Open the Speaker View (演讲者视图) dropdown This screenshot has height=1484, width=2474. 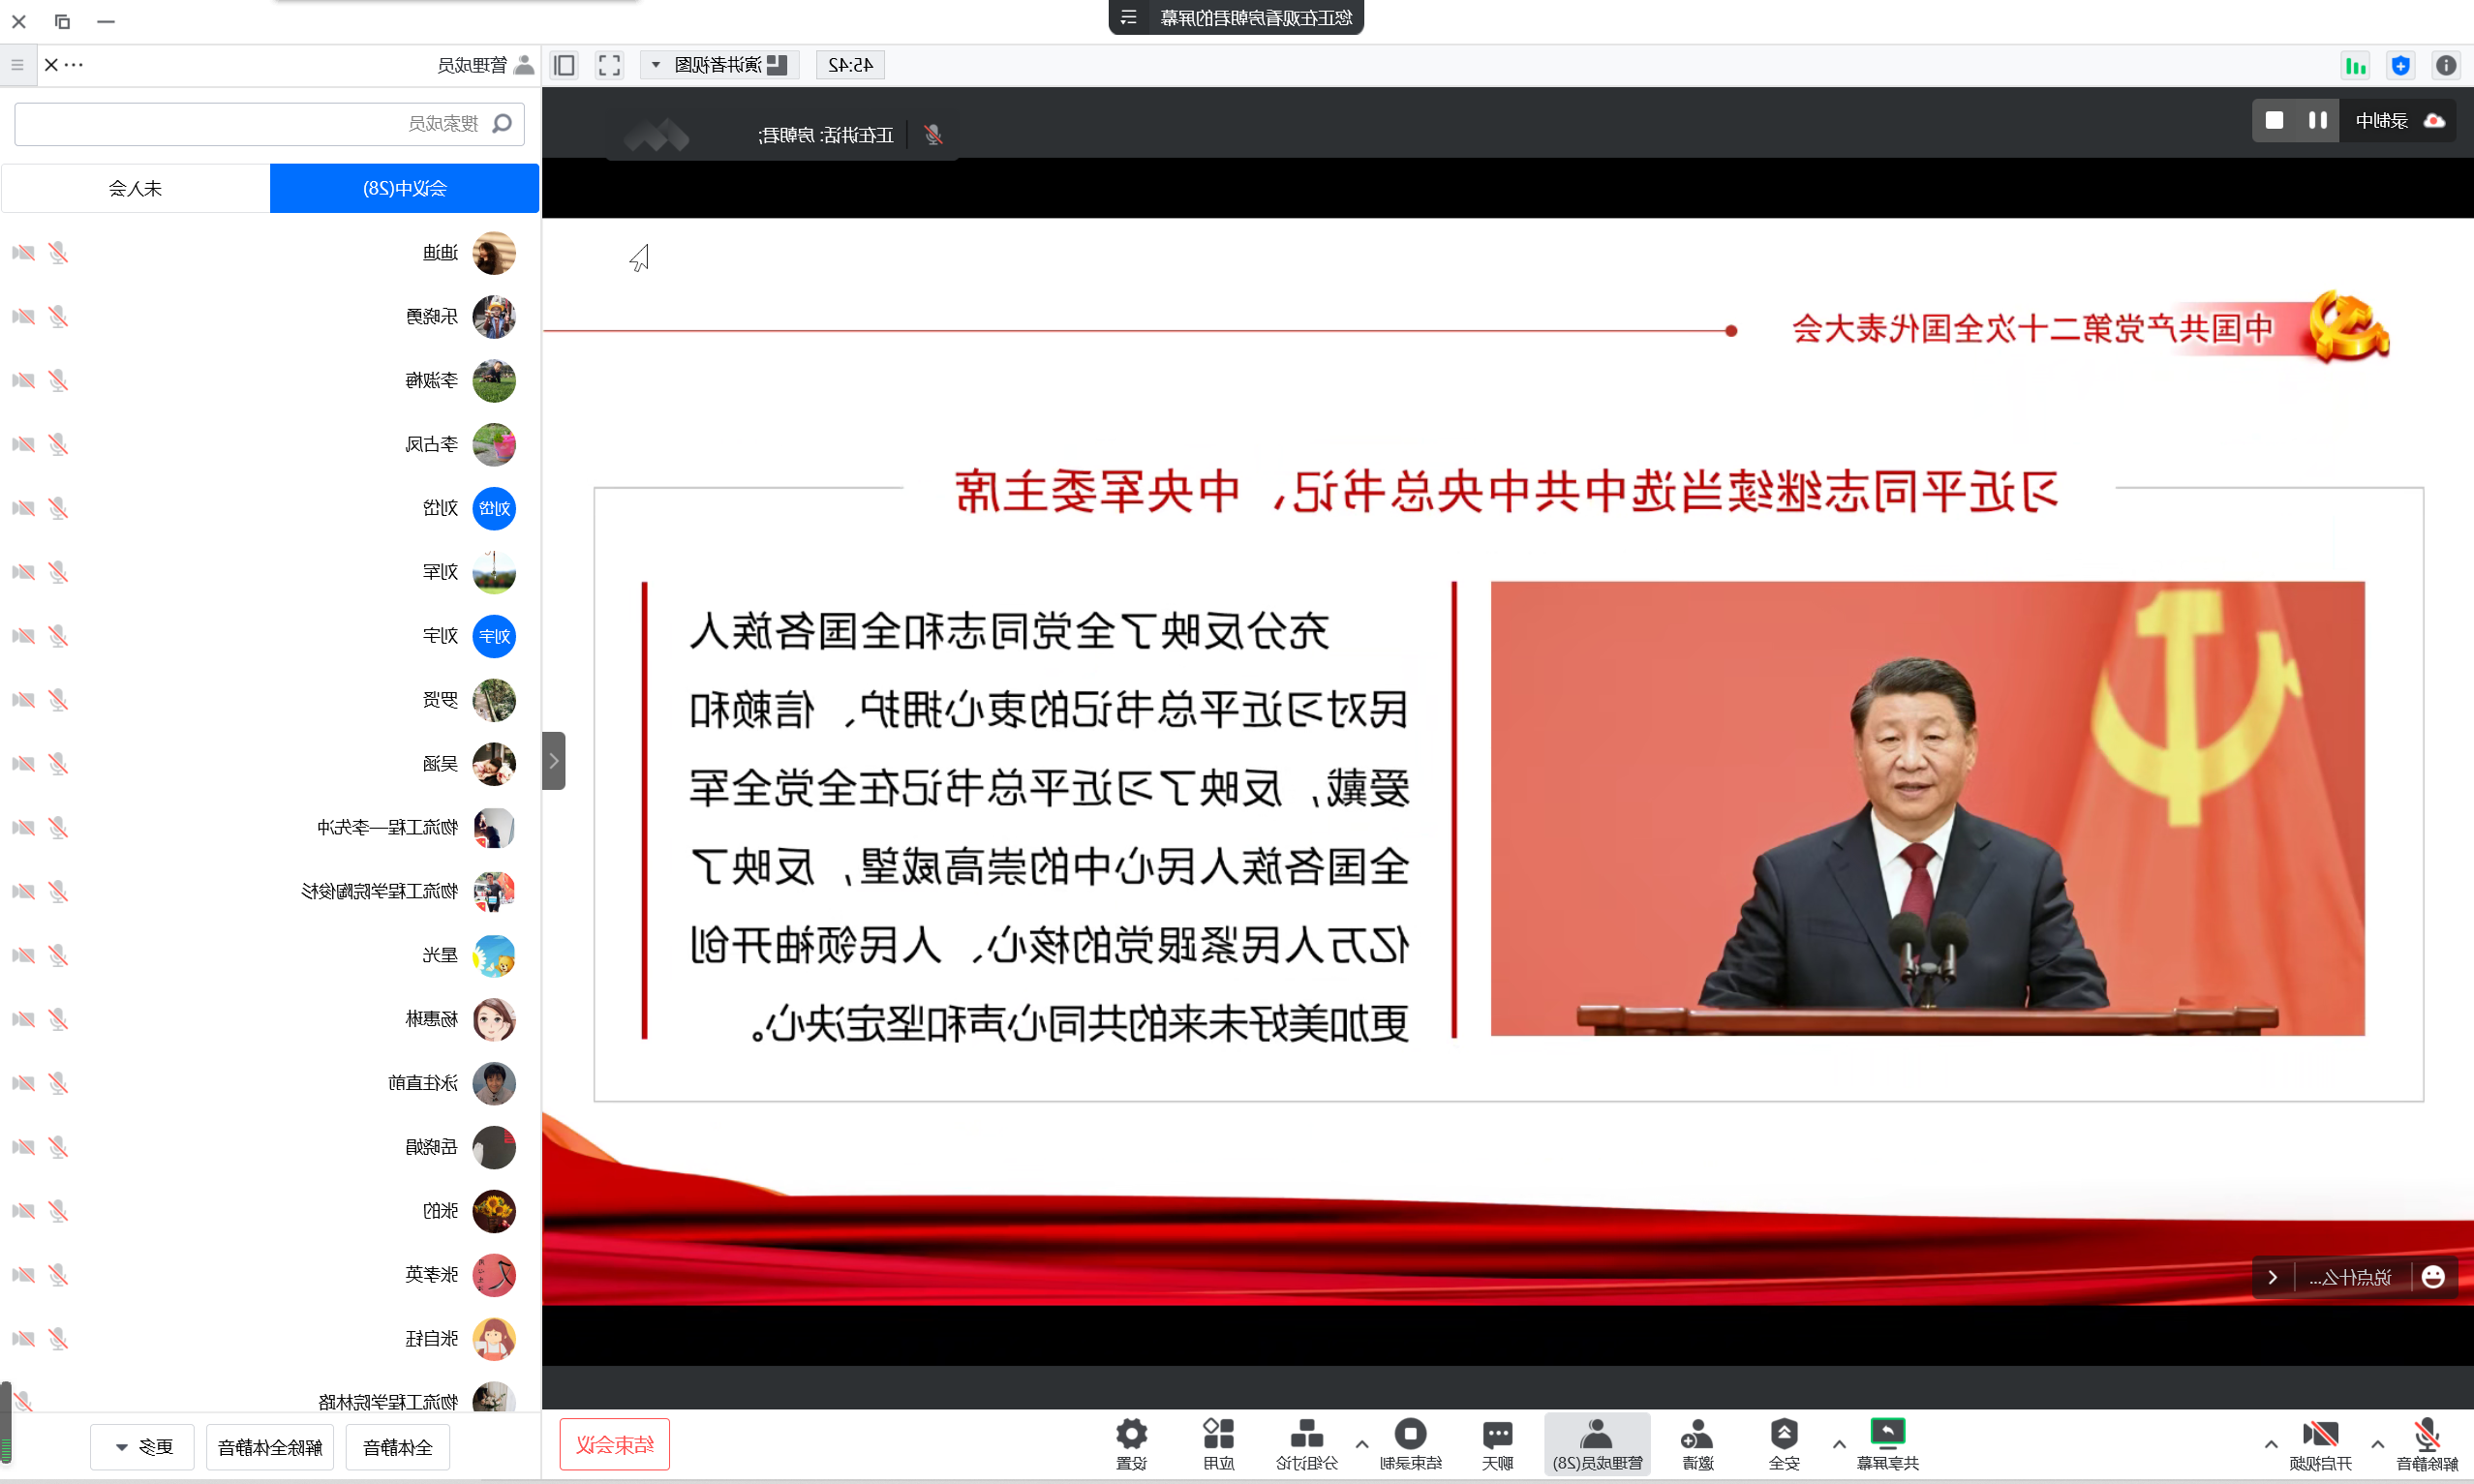[720, 65]
